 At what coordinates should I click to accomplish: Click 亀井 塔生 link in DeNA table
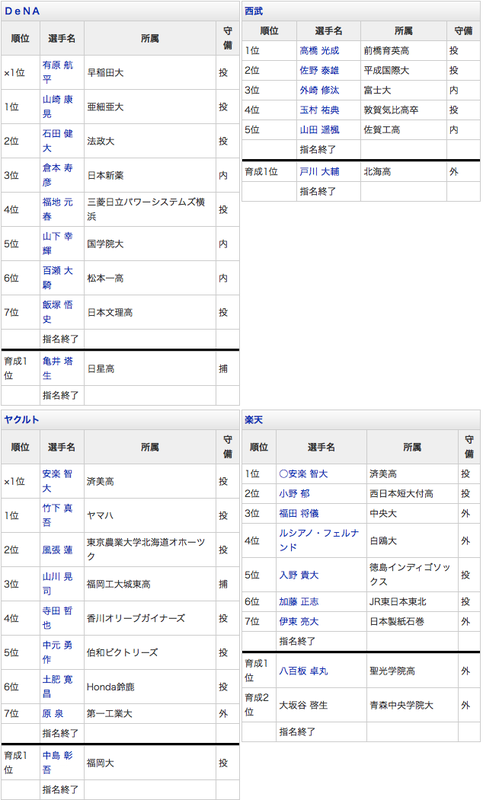(x=57, y=368)
